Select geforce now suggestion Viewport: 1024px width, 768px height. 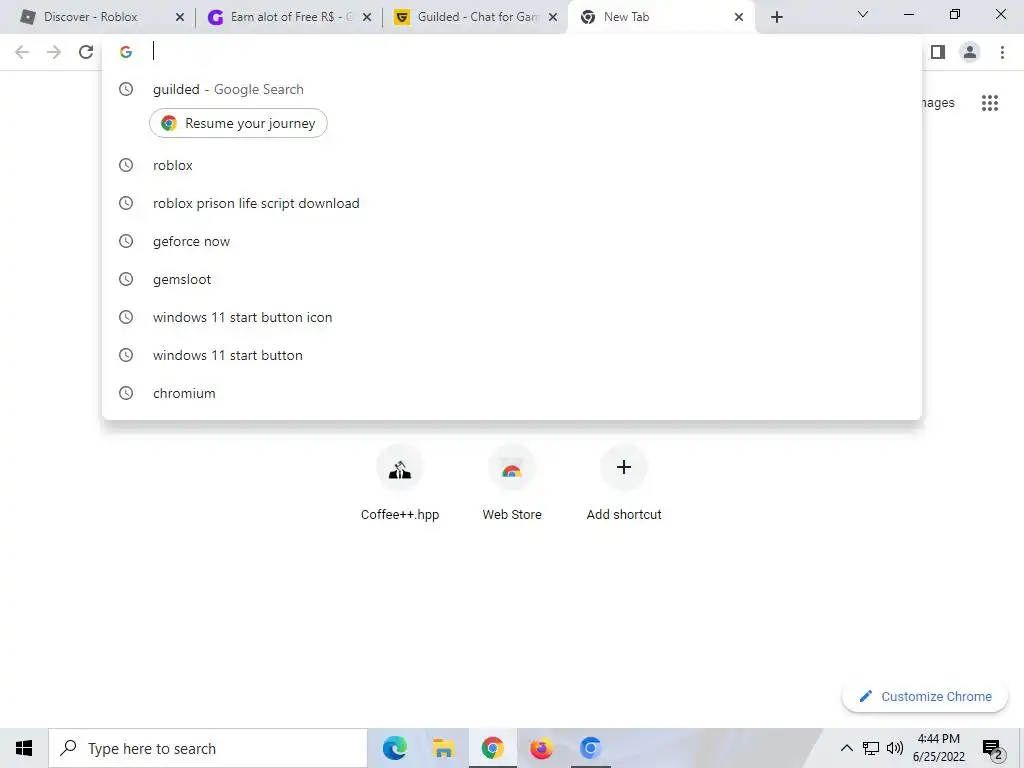pyautogui.click(x=511, y=241)
